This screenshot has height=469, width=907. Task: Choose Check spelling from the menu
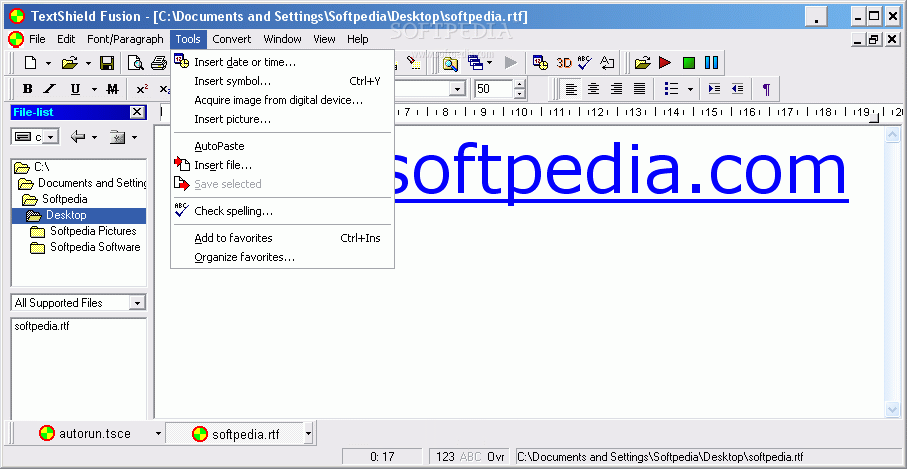(282, 211)
